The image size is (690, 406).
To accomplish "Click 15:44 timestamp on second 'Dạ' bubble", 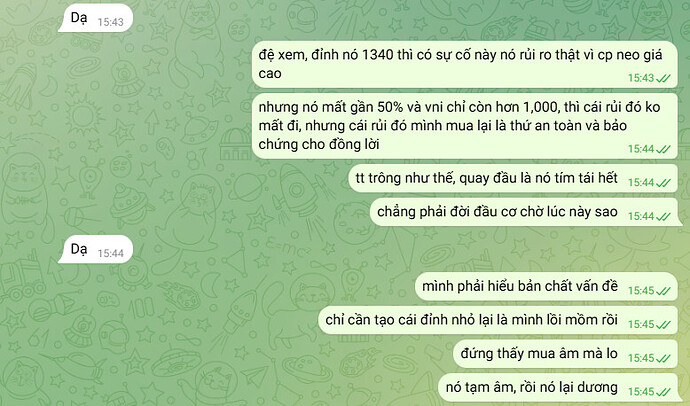I will (x=110, y=253).
